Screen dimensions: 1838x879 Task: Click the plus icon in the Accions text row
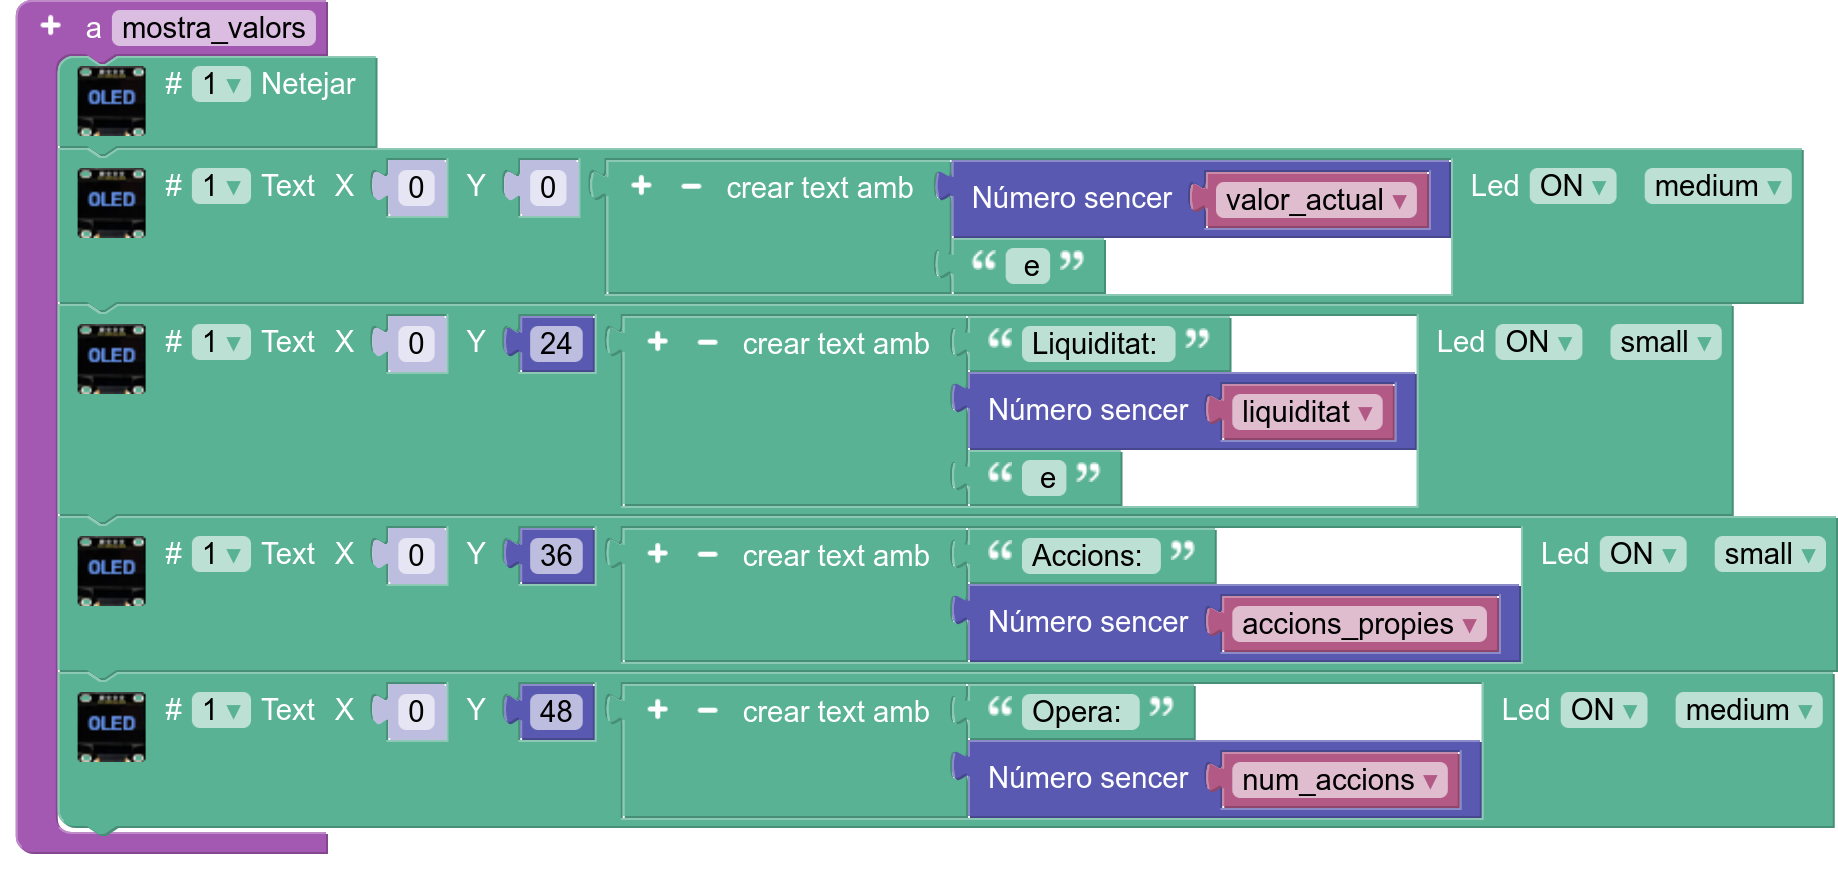[x=657, y=554]
